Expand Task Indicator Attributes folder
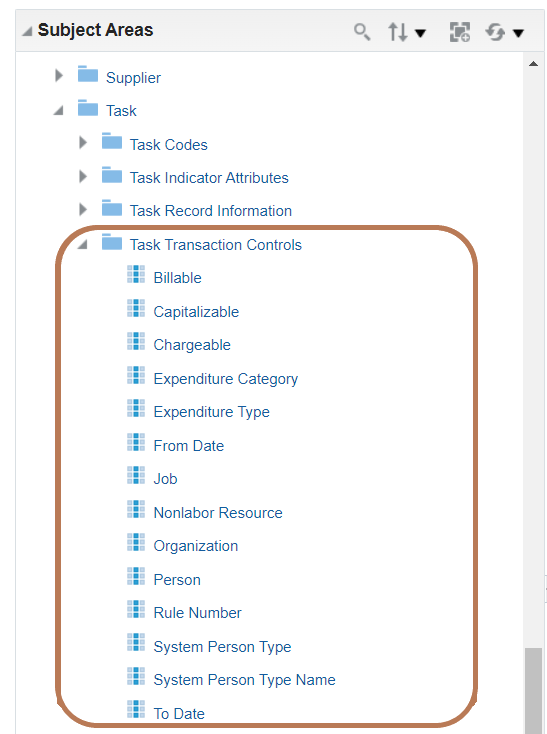The width and height of the screenshot is (547, 734). point(83,176)
